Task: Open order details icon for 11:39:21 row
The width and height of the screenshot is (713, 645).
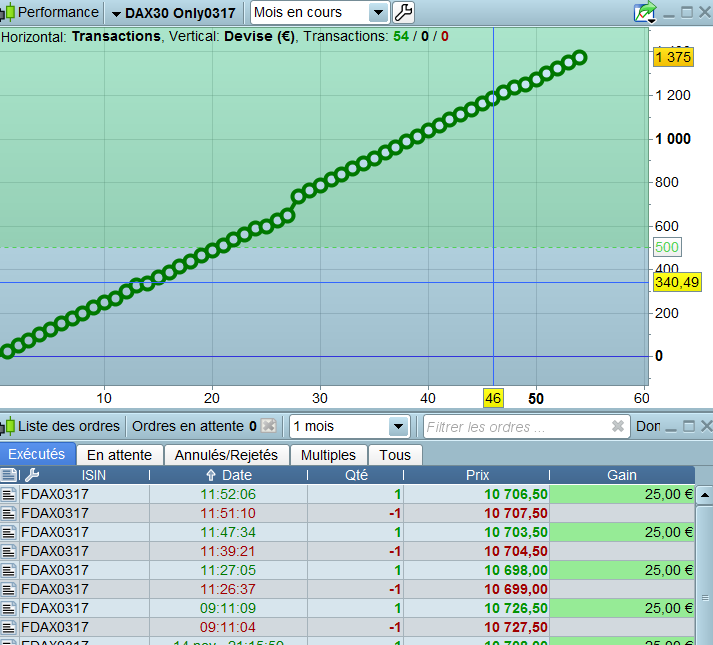Action: [9, 551]
